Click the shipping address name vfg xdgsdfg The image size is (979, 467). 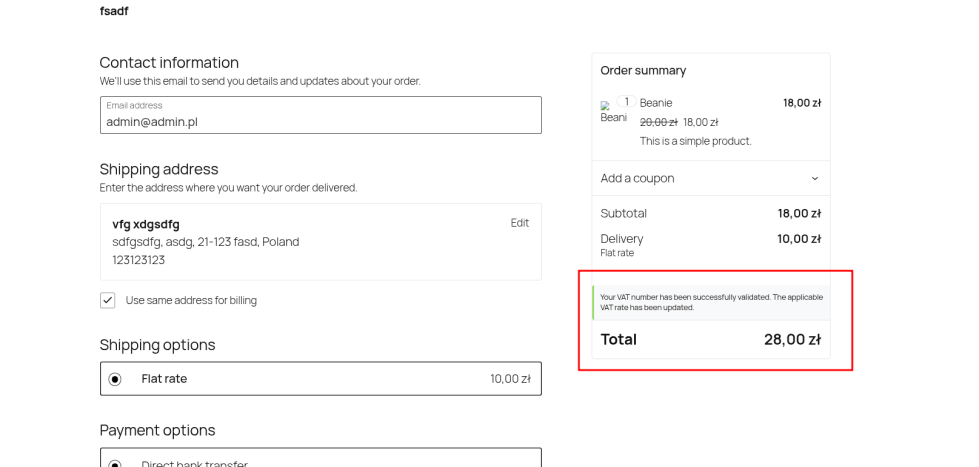coord(146,224)
